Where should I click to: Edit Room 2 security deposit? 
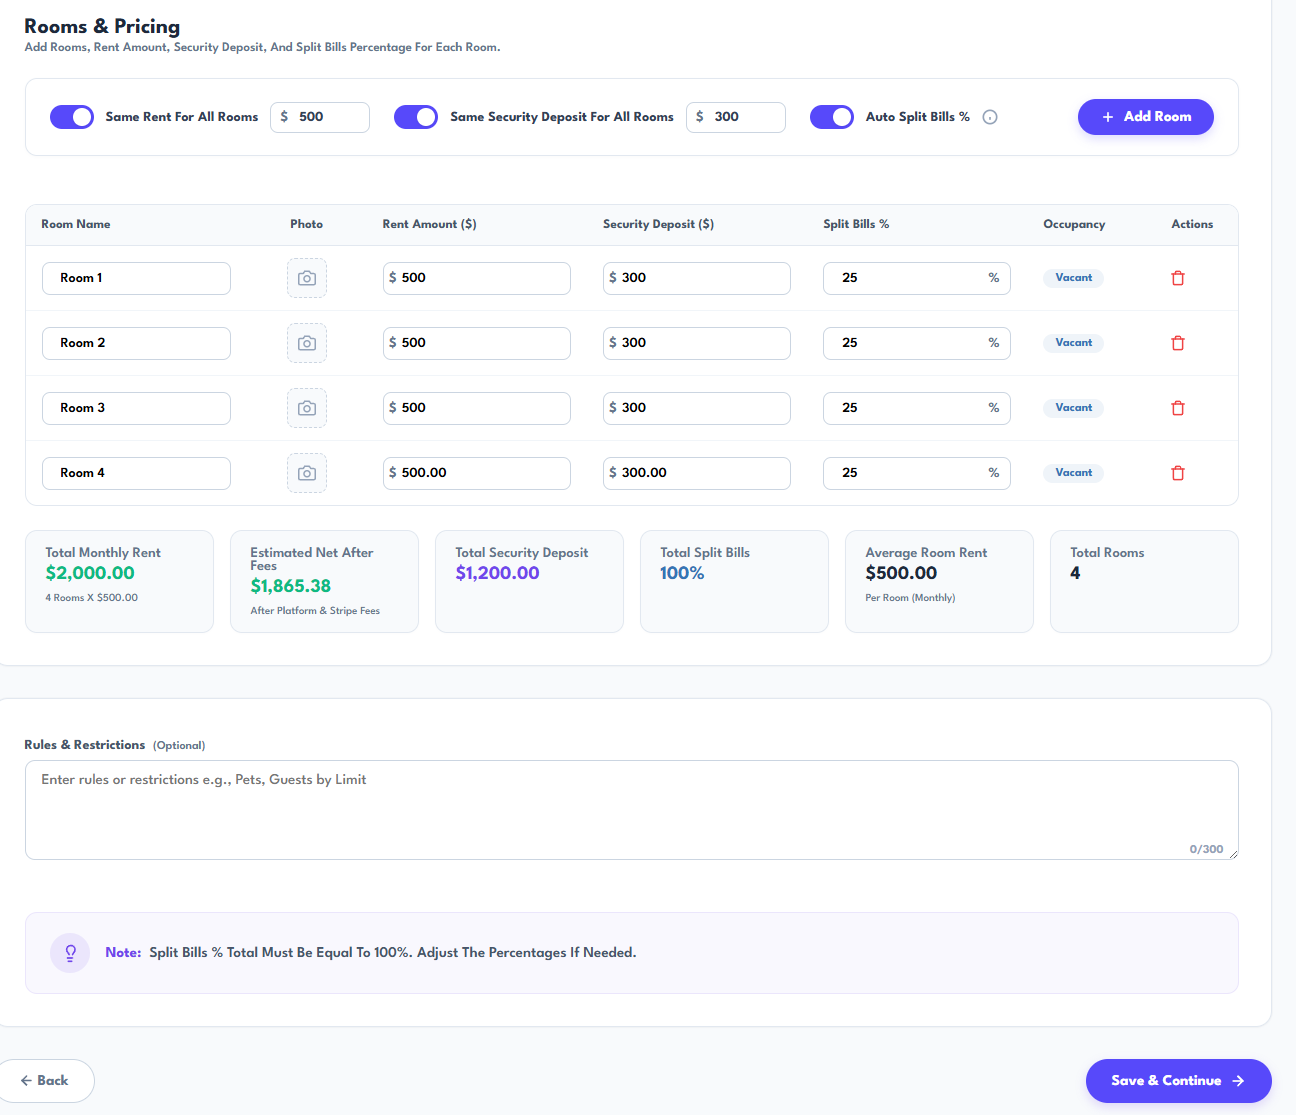click(697, 343)
